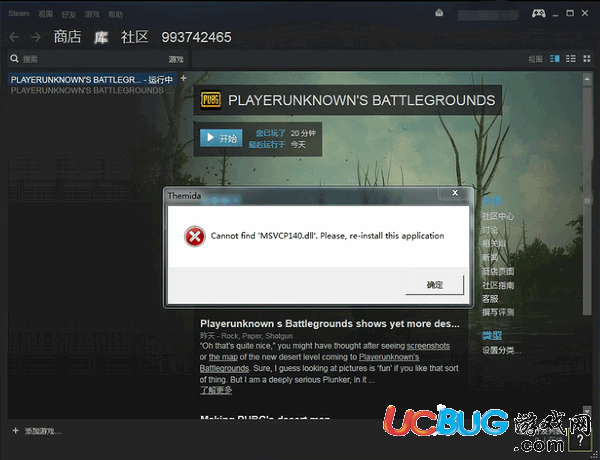Screen dimensions: 600x460
Task: Click the 添加游戏 link
Action: (42, 431)
